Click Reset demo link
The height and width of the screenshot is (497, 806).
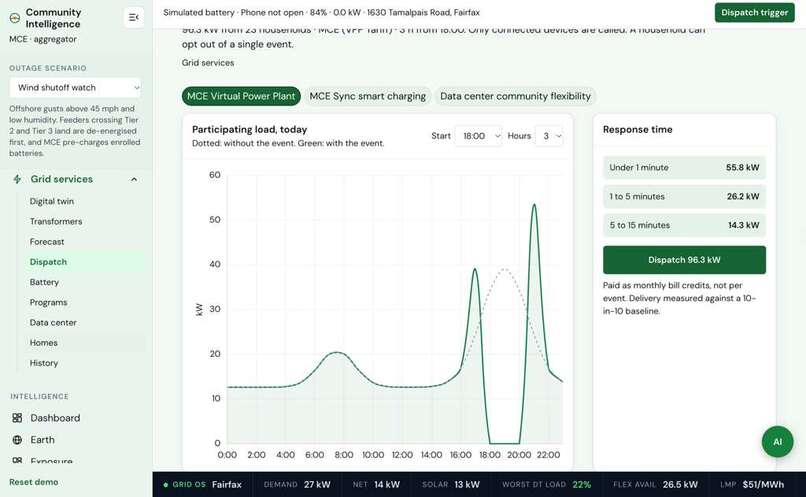(x=33, y=482)
